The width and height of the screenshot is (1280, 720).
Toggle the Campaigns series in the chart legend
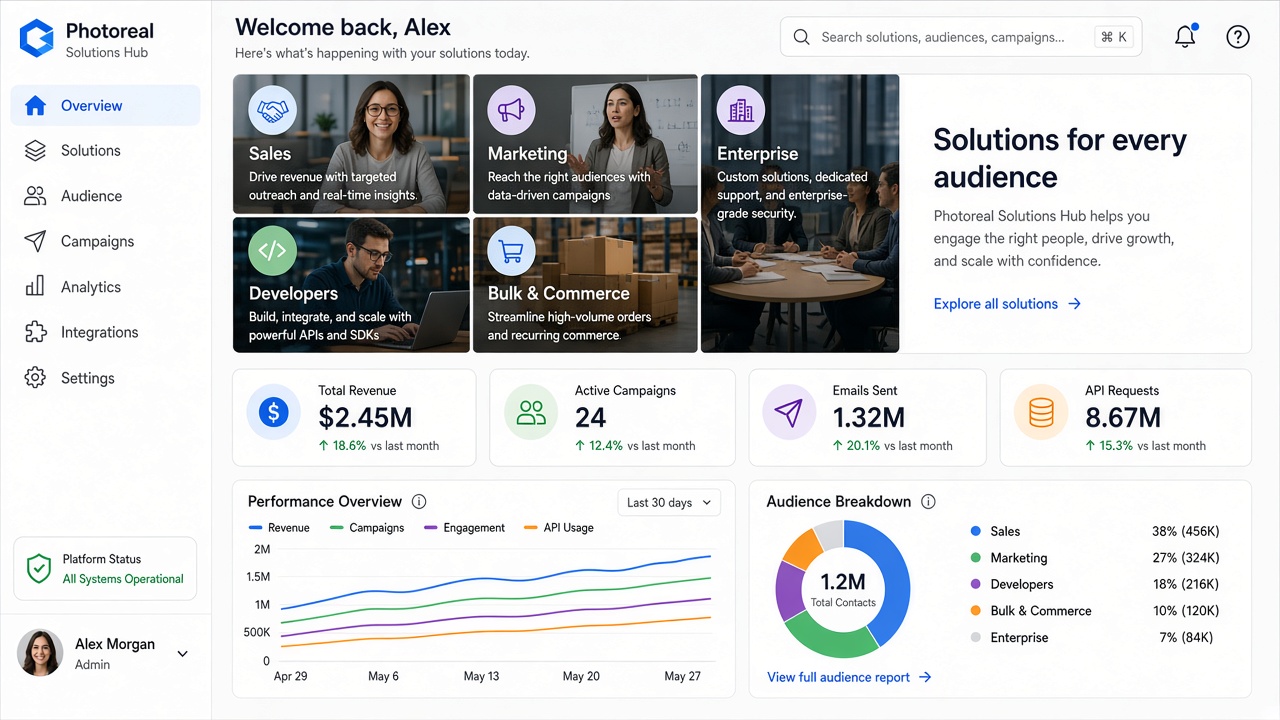point(366,528)
